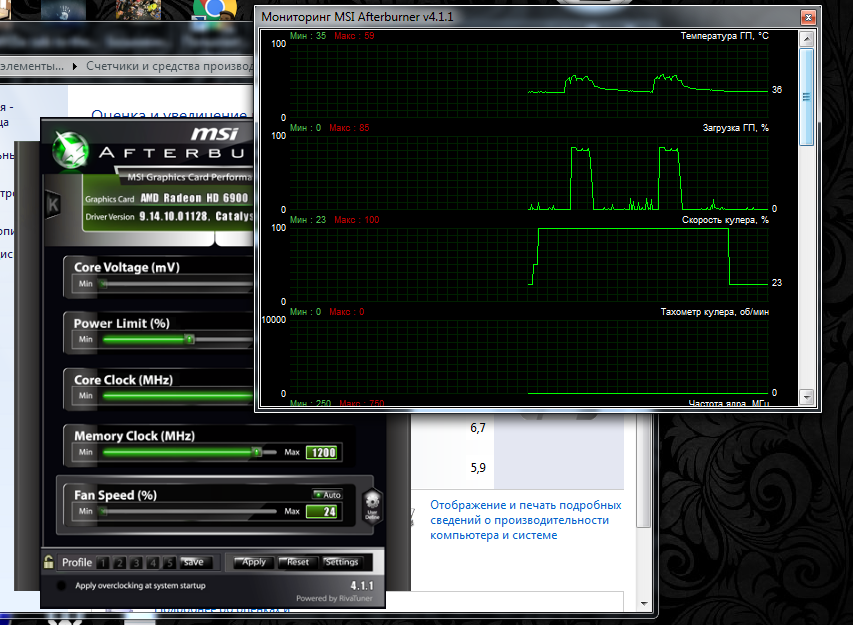
Task: Click the Driver Version text
Action: tap(110, 216)
